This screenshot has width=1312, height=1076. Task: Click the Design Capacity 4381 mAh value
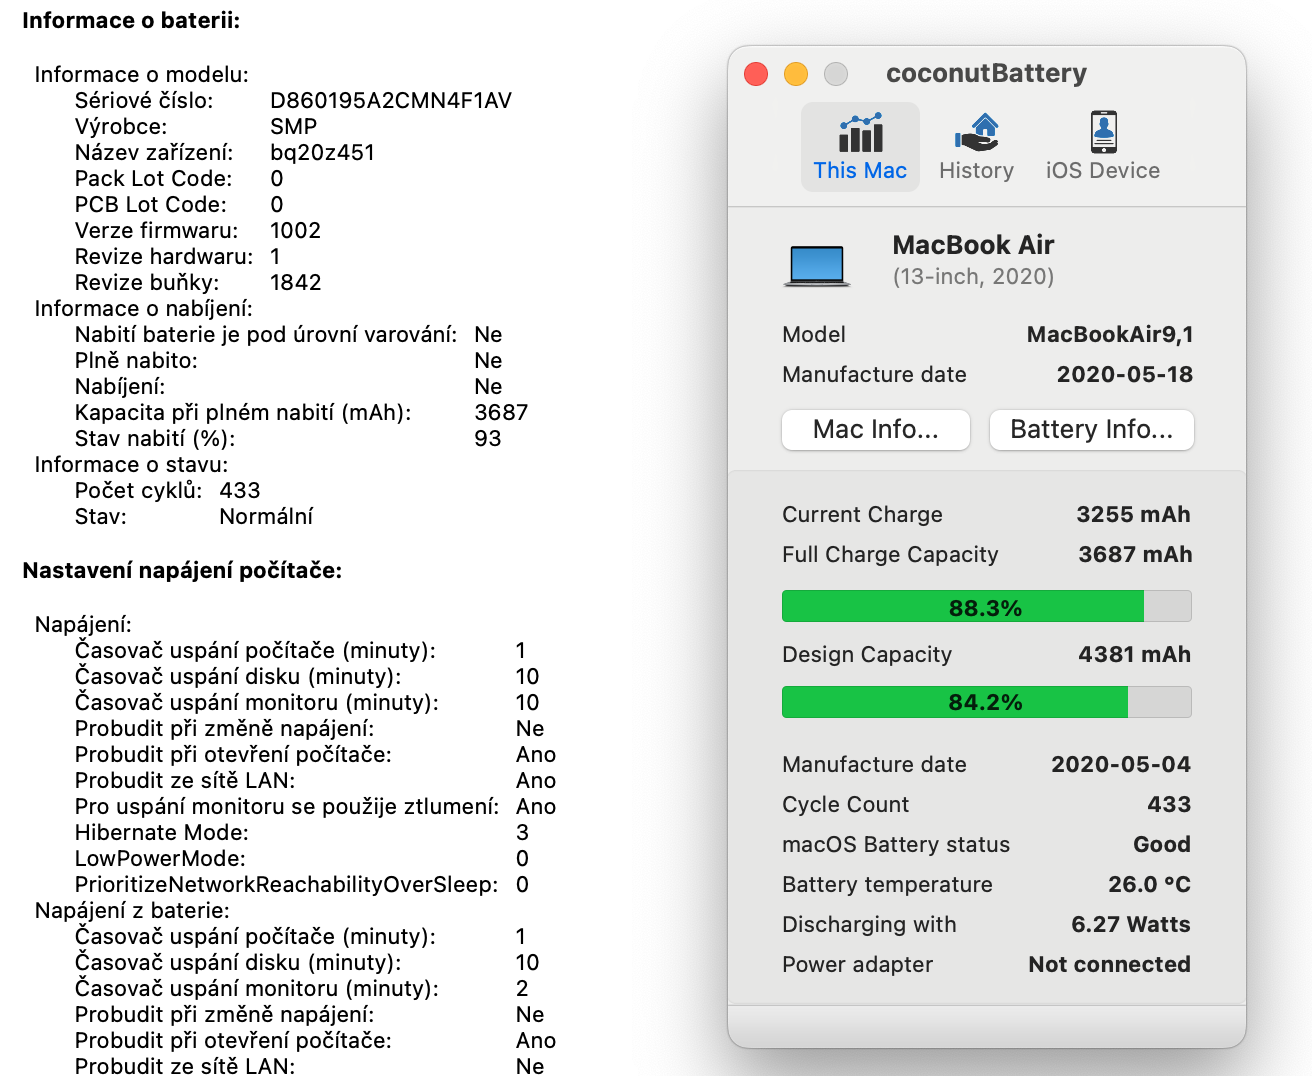pos(1134,654)
